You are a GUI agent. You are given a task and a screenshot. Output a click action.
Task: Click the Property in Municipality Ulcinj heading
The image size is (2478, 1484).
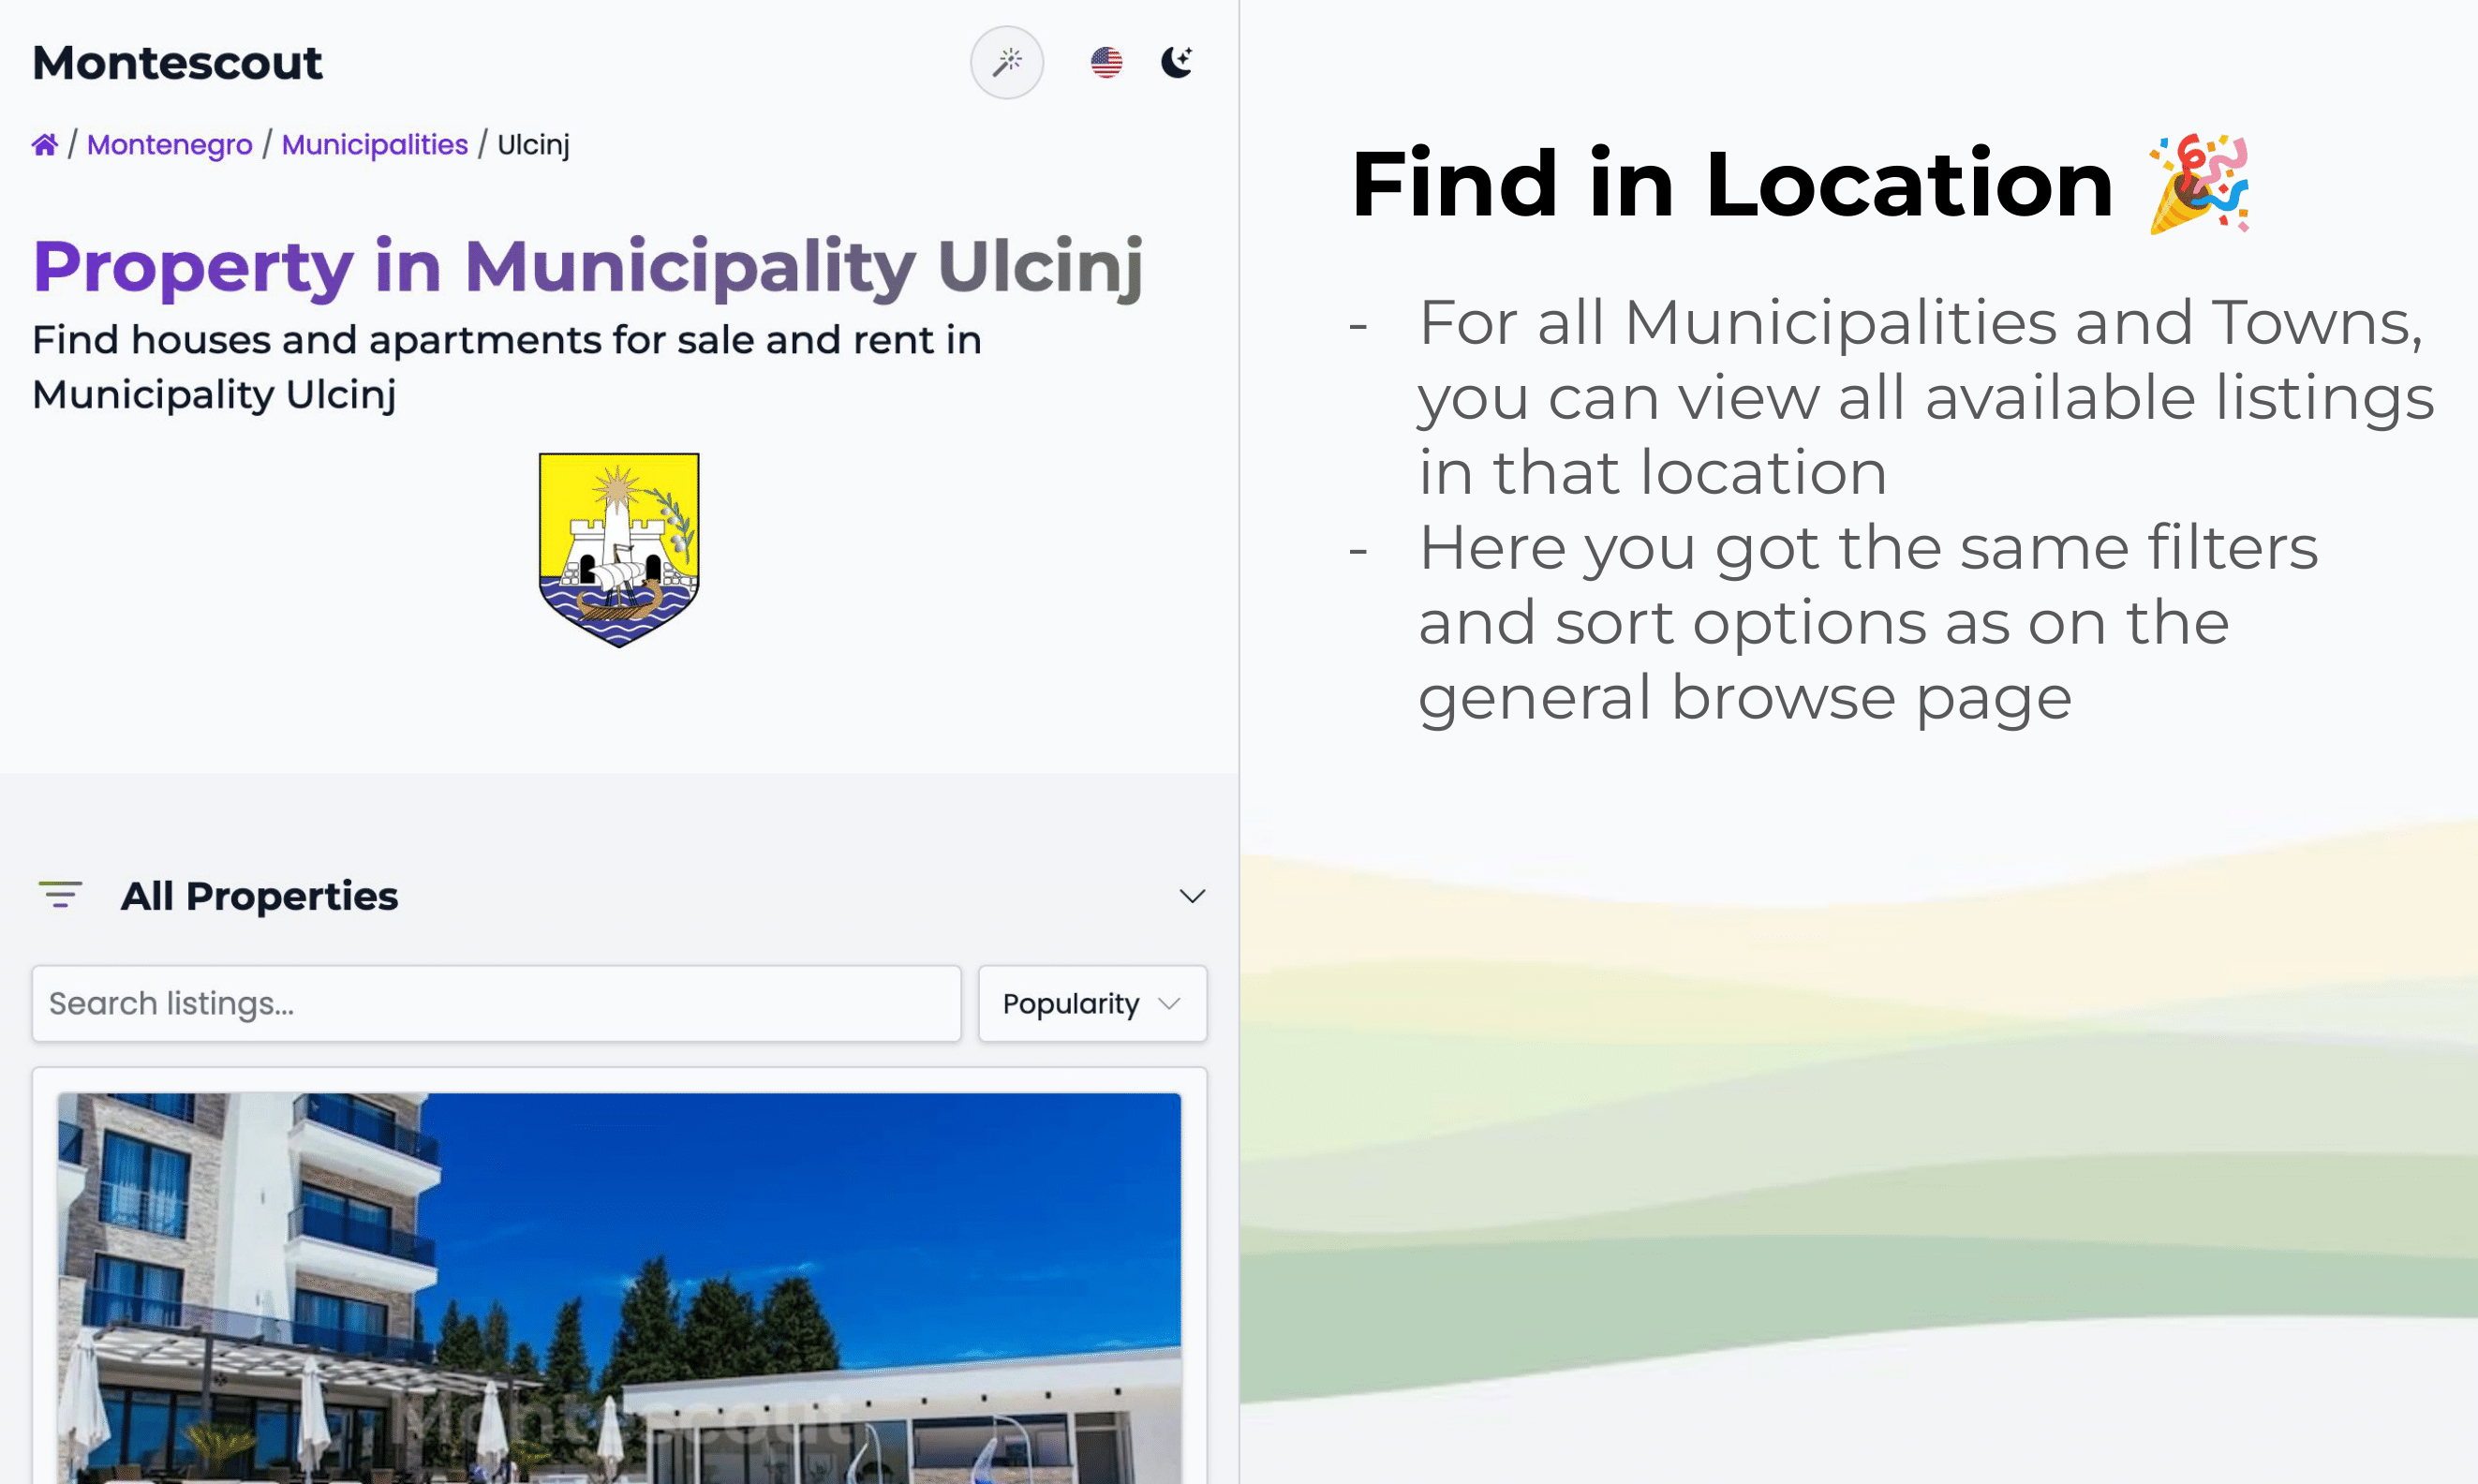click(x=587, y=267)
